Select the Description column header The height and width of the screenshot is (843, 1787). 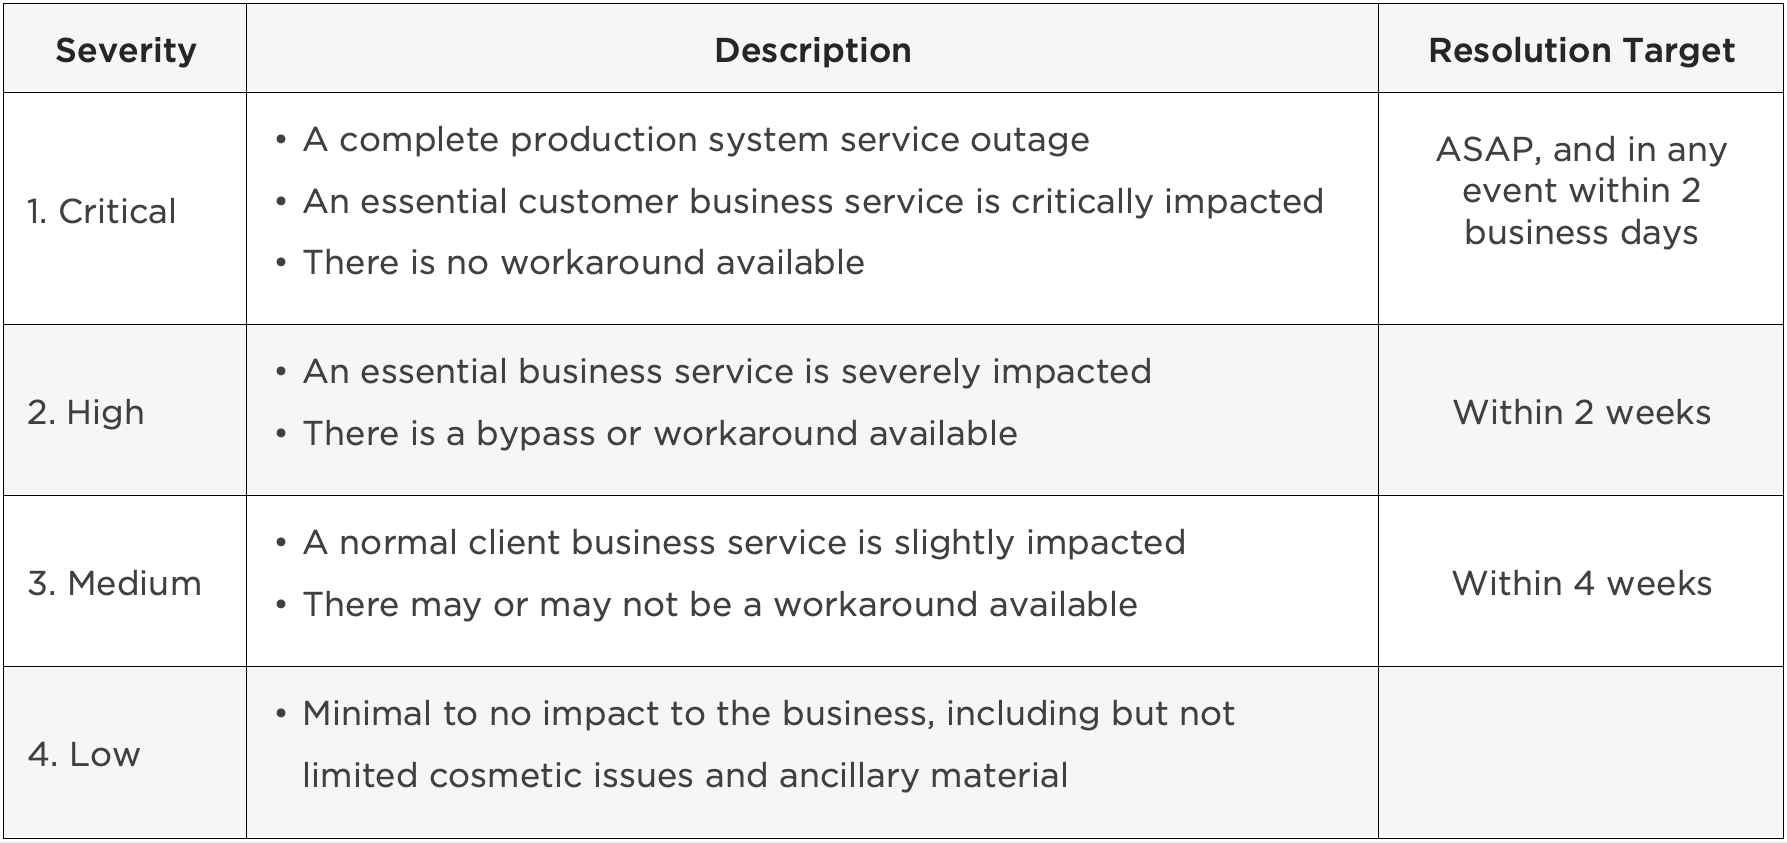tap(812, 50)
